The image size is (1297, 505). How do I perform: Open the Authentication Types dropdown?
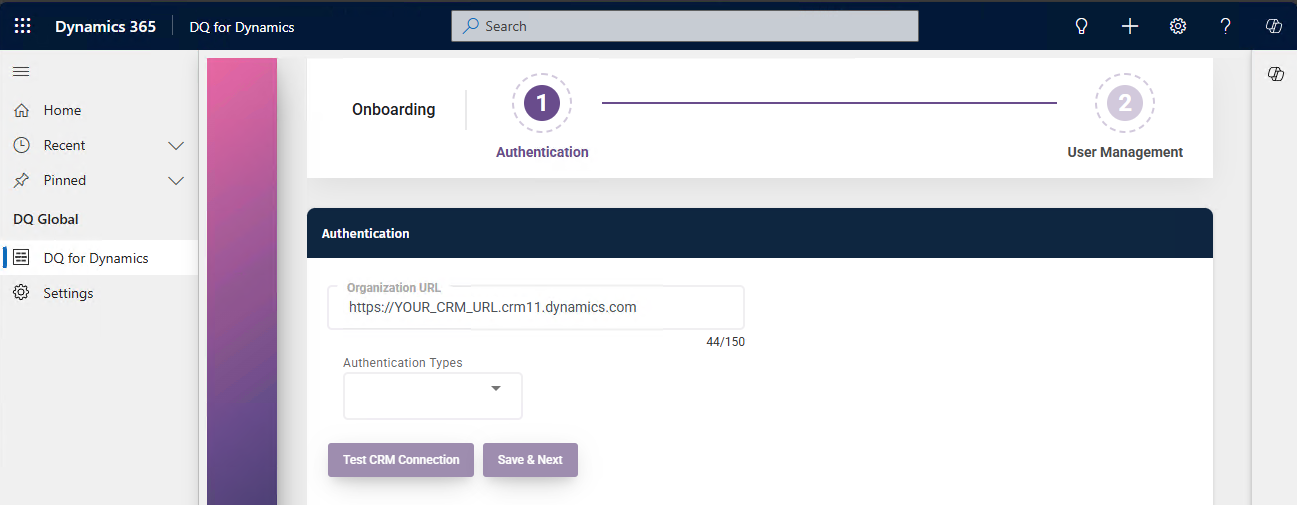coord(432,396)
